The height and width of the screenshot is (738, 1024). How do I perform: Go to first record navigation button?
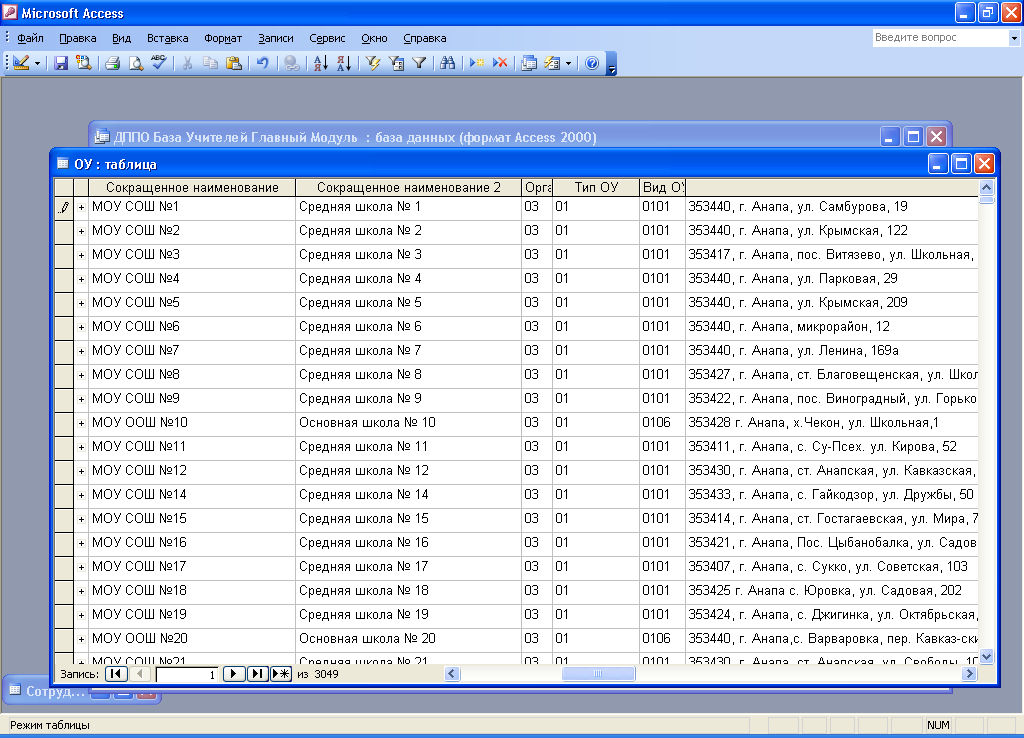click(x=116, y=674)
